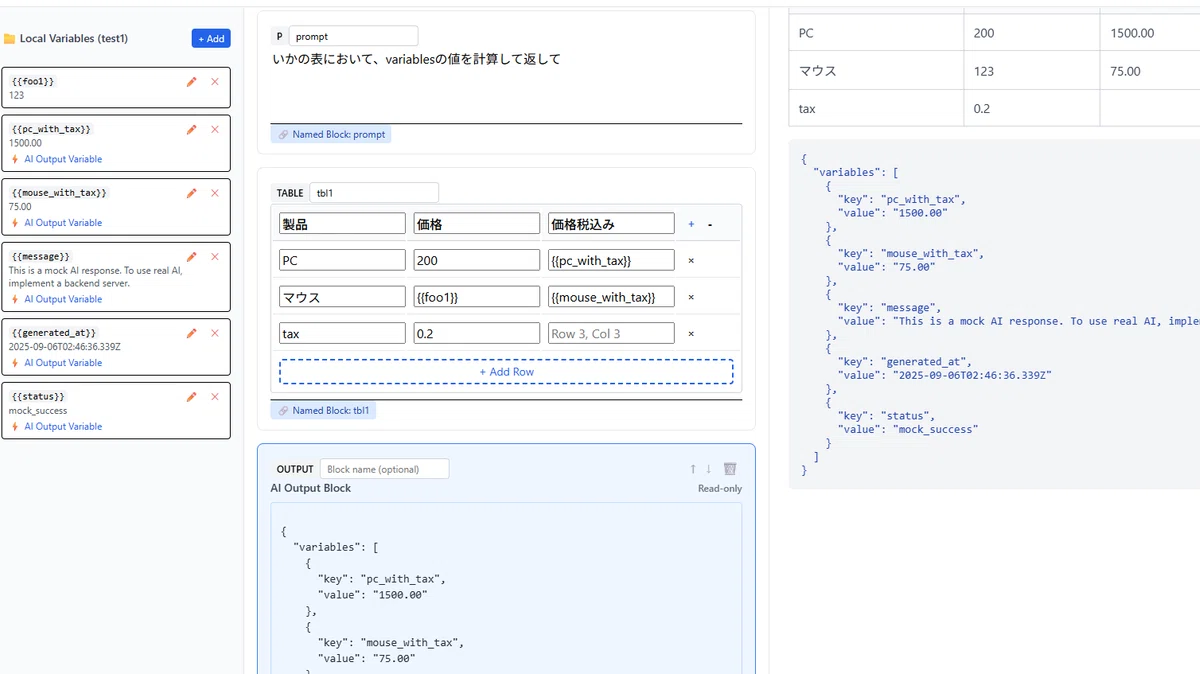Click AI Output Variable link under {{generated_at}}
This screenshot has width=1200, height=674.
pos(63,363)
